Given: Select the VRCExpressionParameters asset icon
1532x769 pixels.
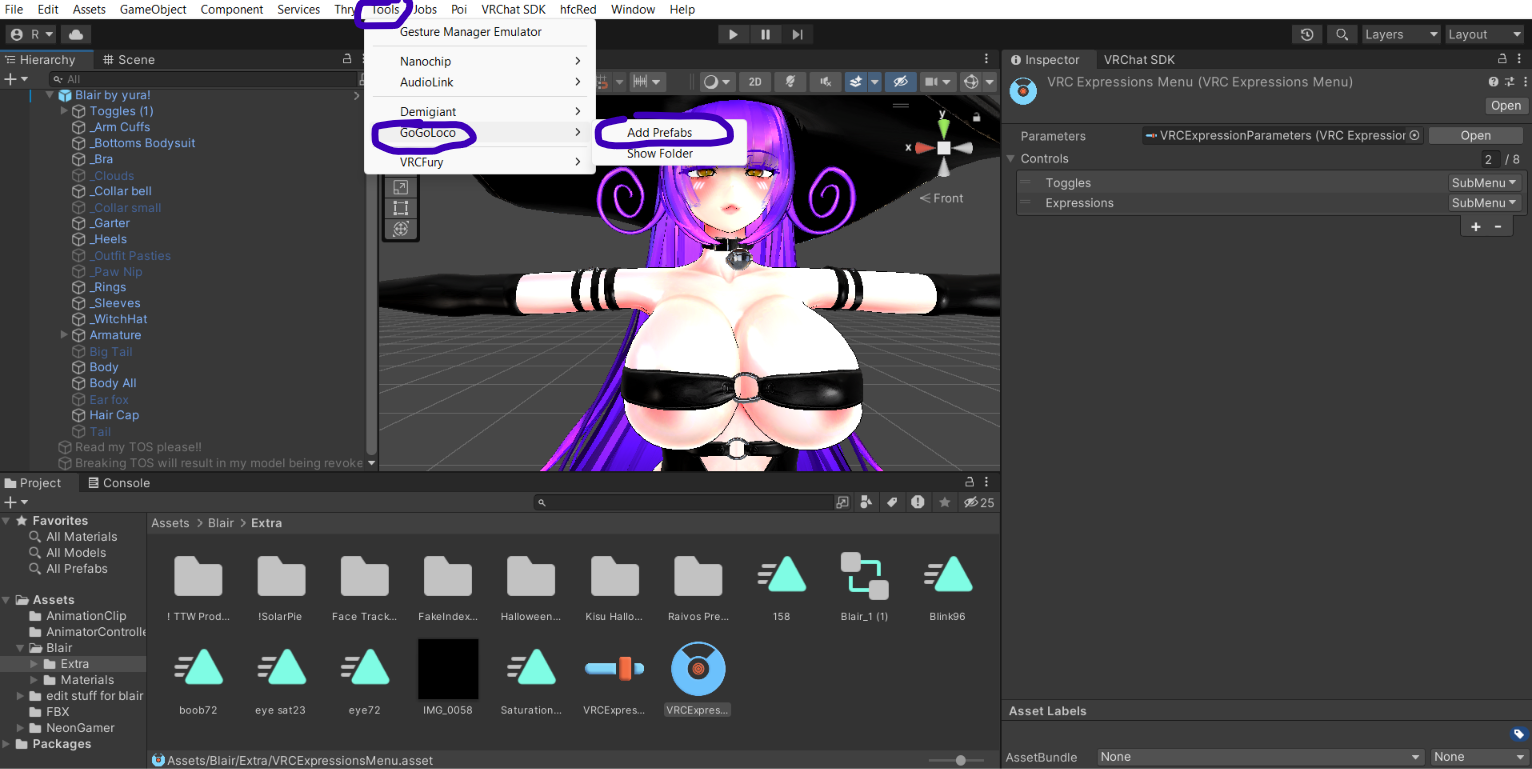Looking at the screenshot, I should click(x=614, y=670).
